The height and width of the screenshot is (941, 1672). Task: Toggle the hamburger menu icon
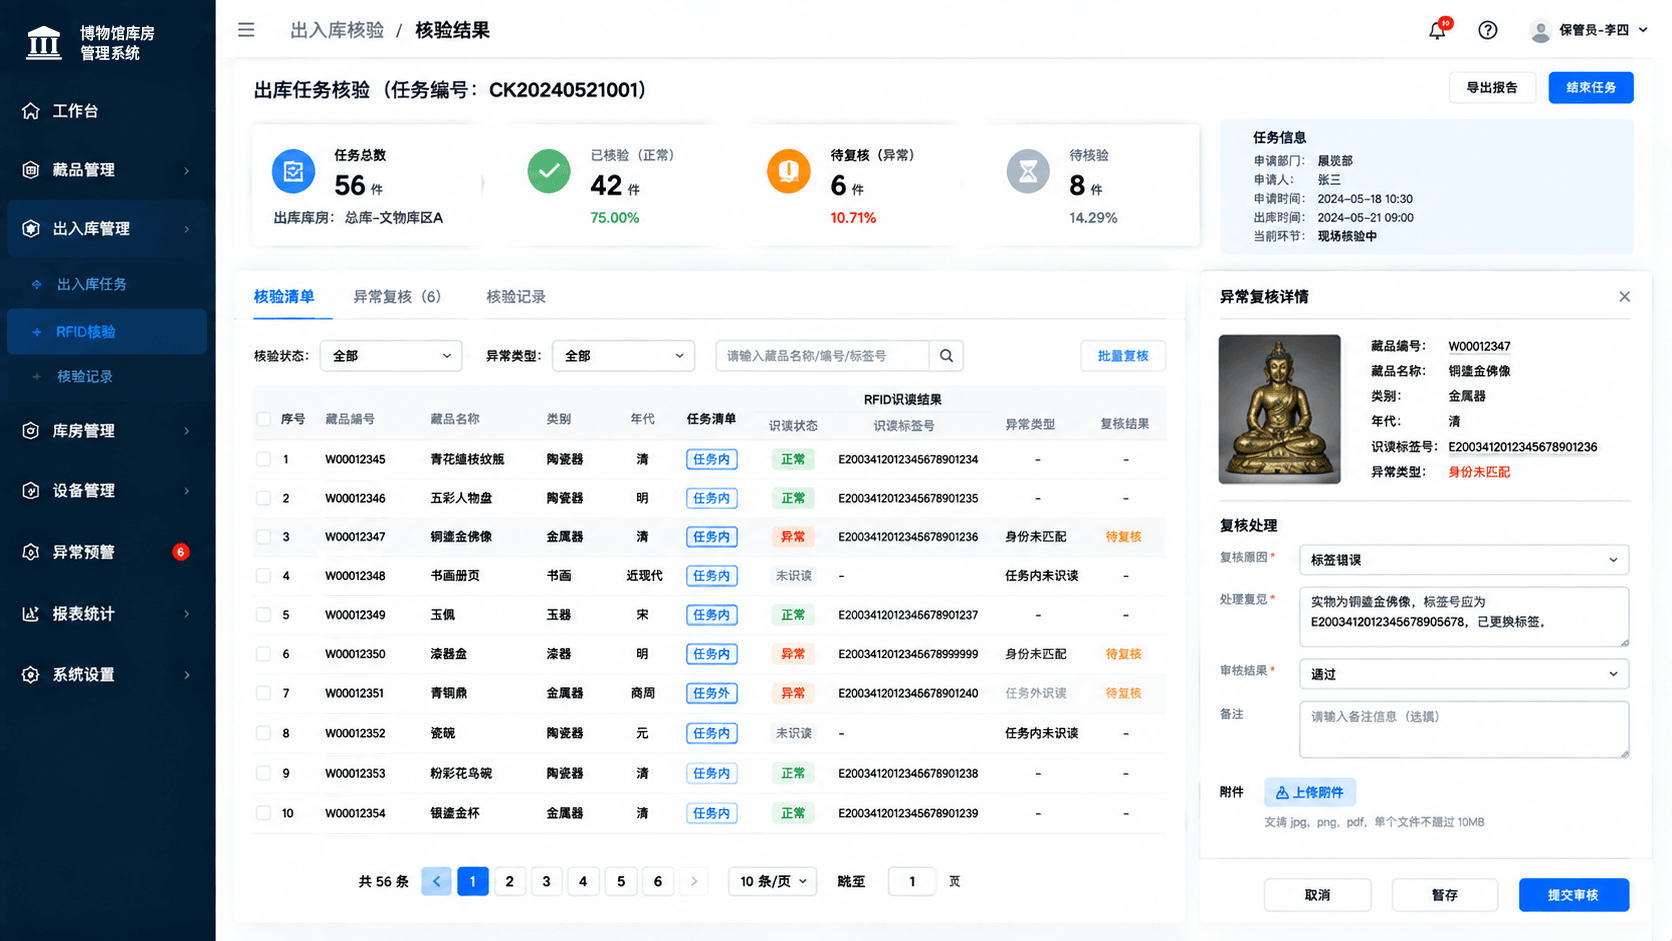pos(246,30)
